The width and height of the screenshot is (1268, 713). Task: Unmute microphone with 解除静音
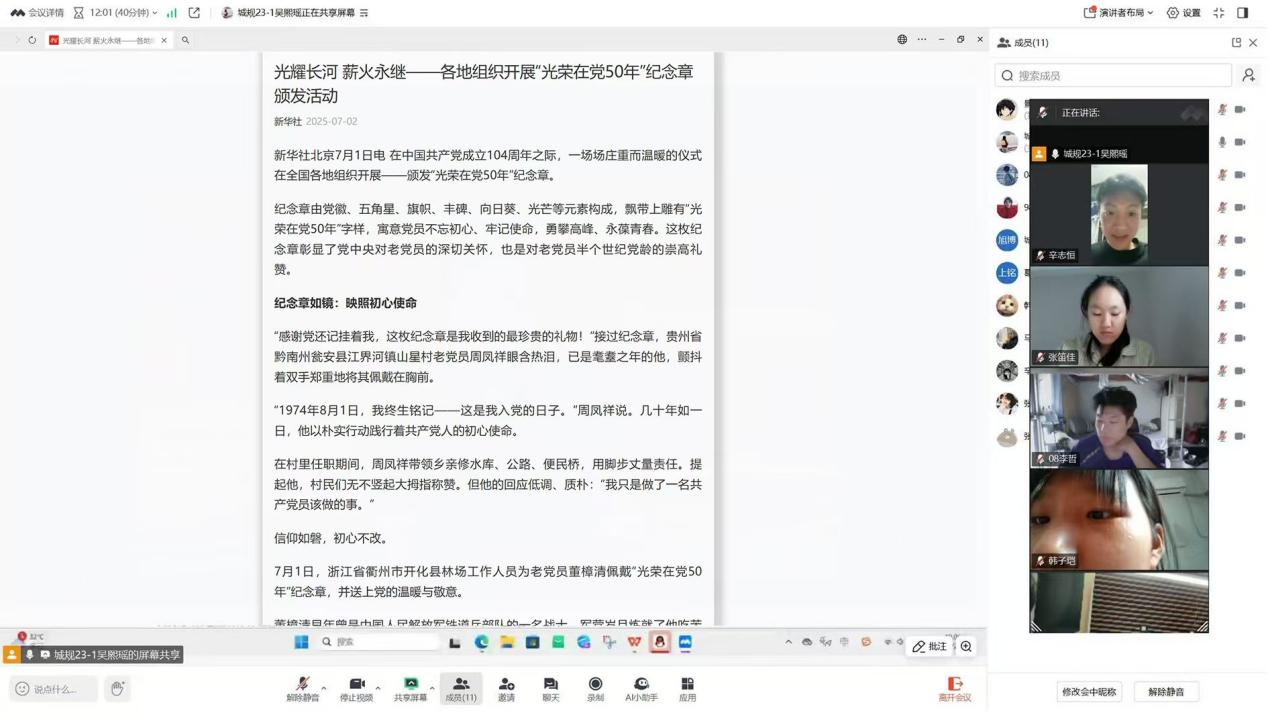point(303,688)
